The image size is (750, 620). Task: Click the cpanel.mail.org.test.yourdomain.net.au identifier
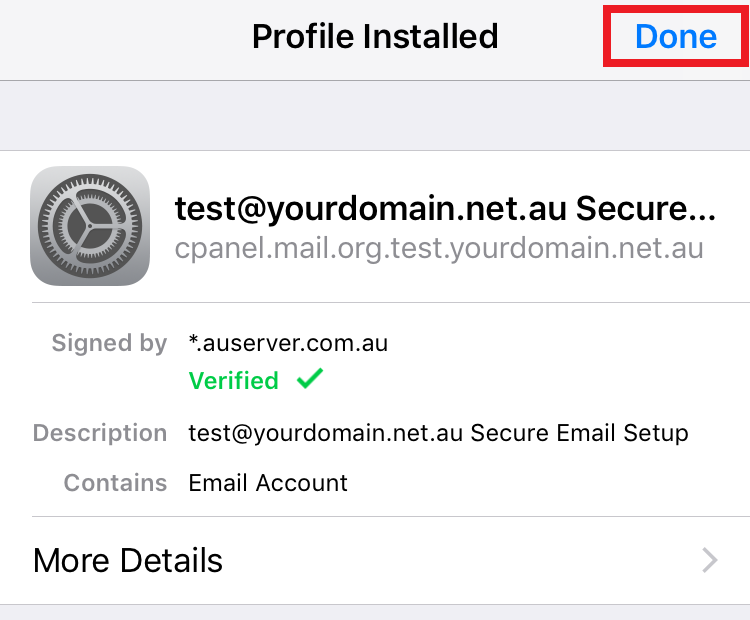pyautogui.click(x=439, y=249)
